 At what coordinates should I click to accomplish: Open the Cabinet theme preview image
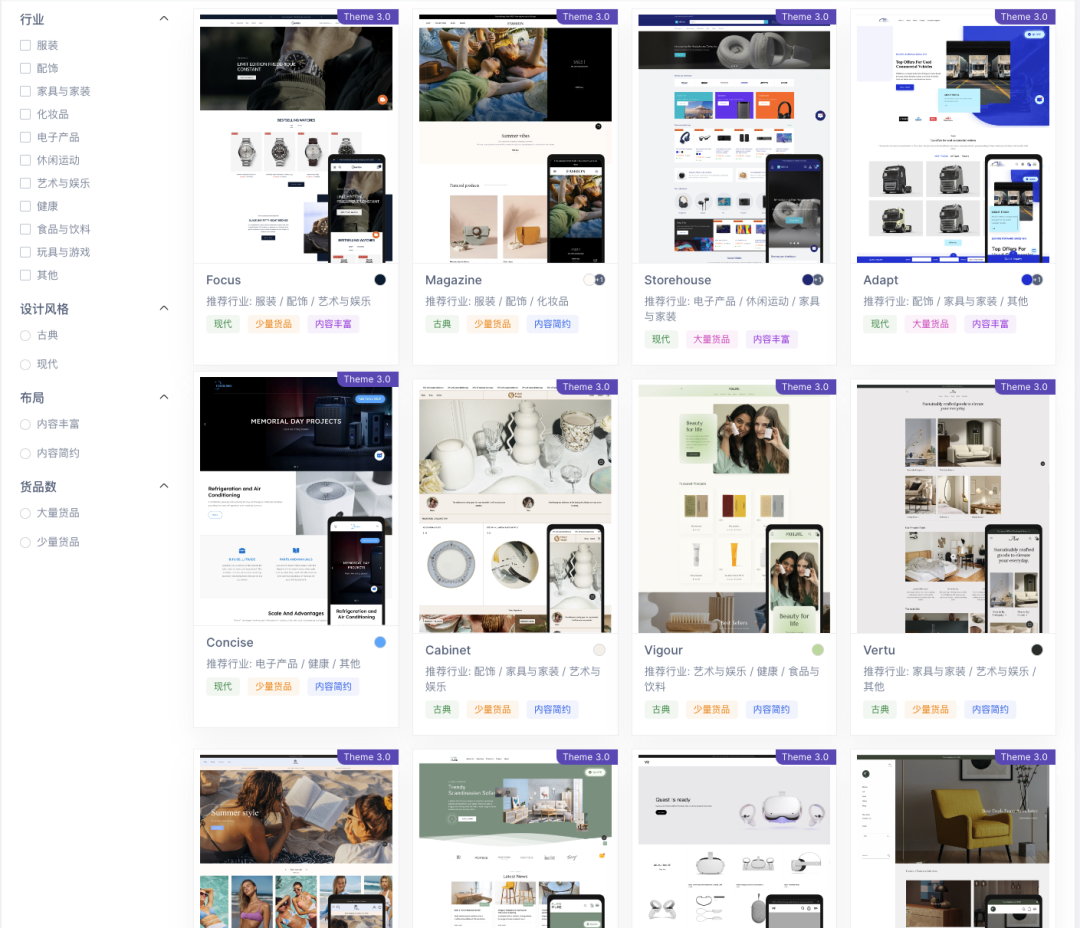[x=515, y=510]
